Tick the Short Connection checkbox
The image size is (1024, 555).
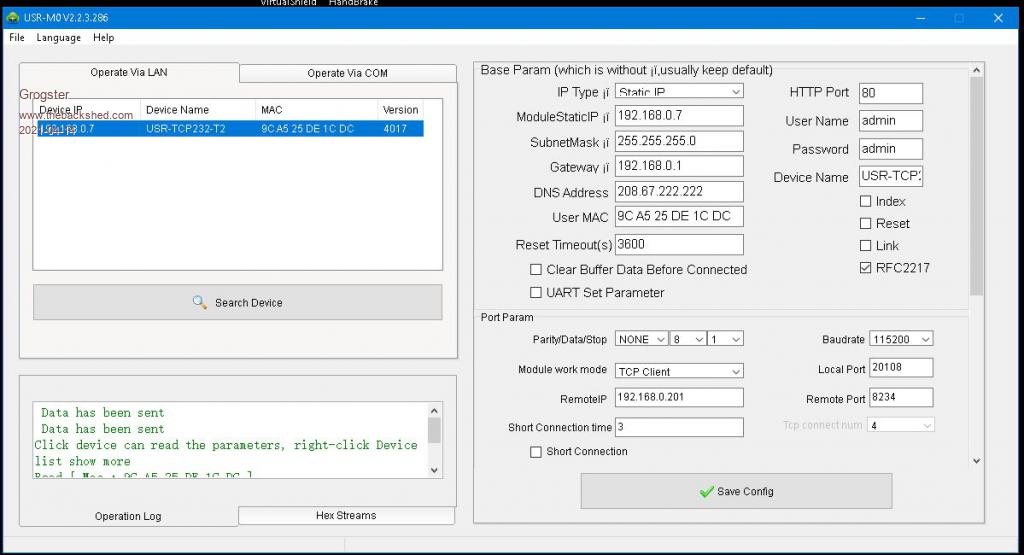coord(536,452)
